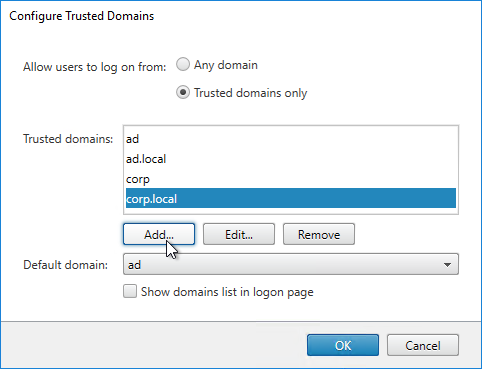
Task: Pick the corp domain list entry
Action: coord(291,179)
